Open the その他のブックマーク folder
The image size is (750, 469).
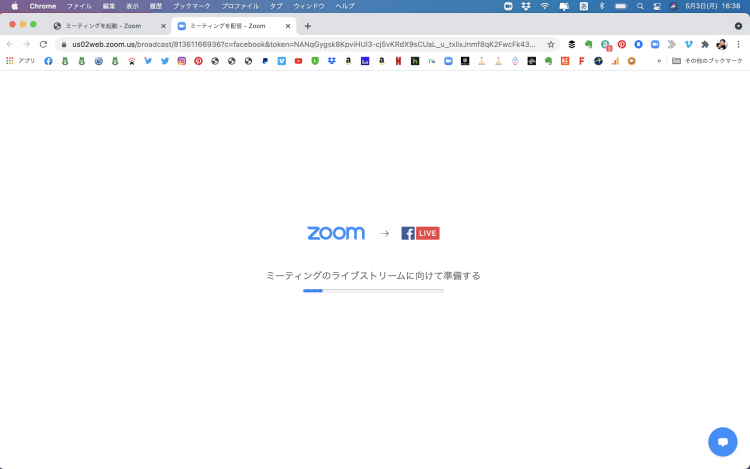pyautogui.click(x=707, y=61)
